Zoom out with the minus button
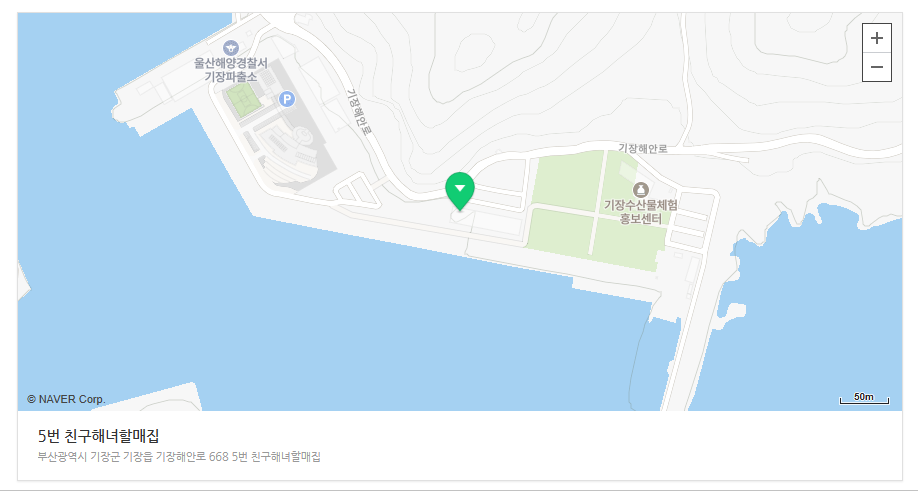Screen dimensions: 918x491 (x=876, y=67)
